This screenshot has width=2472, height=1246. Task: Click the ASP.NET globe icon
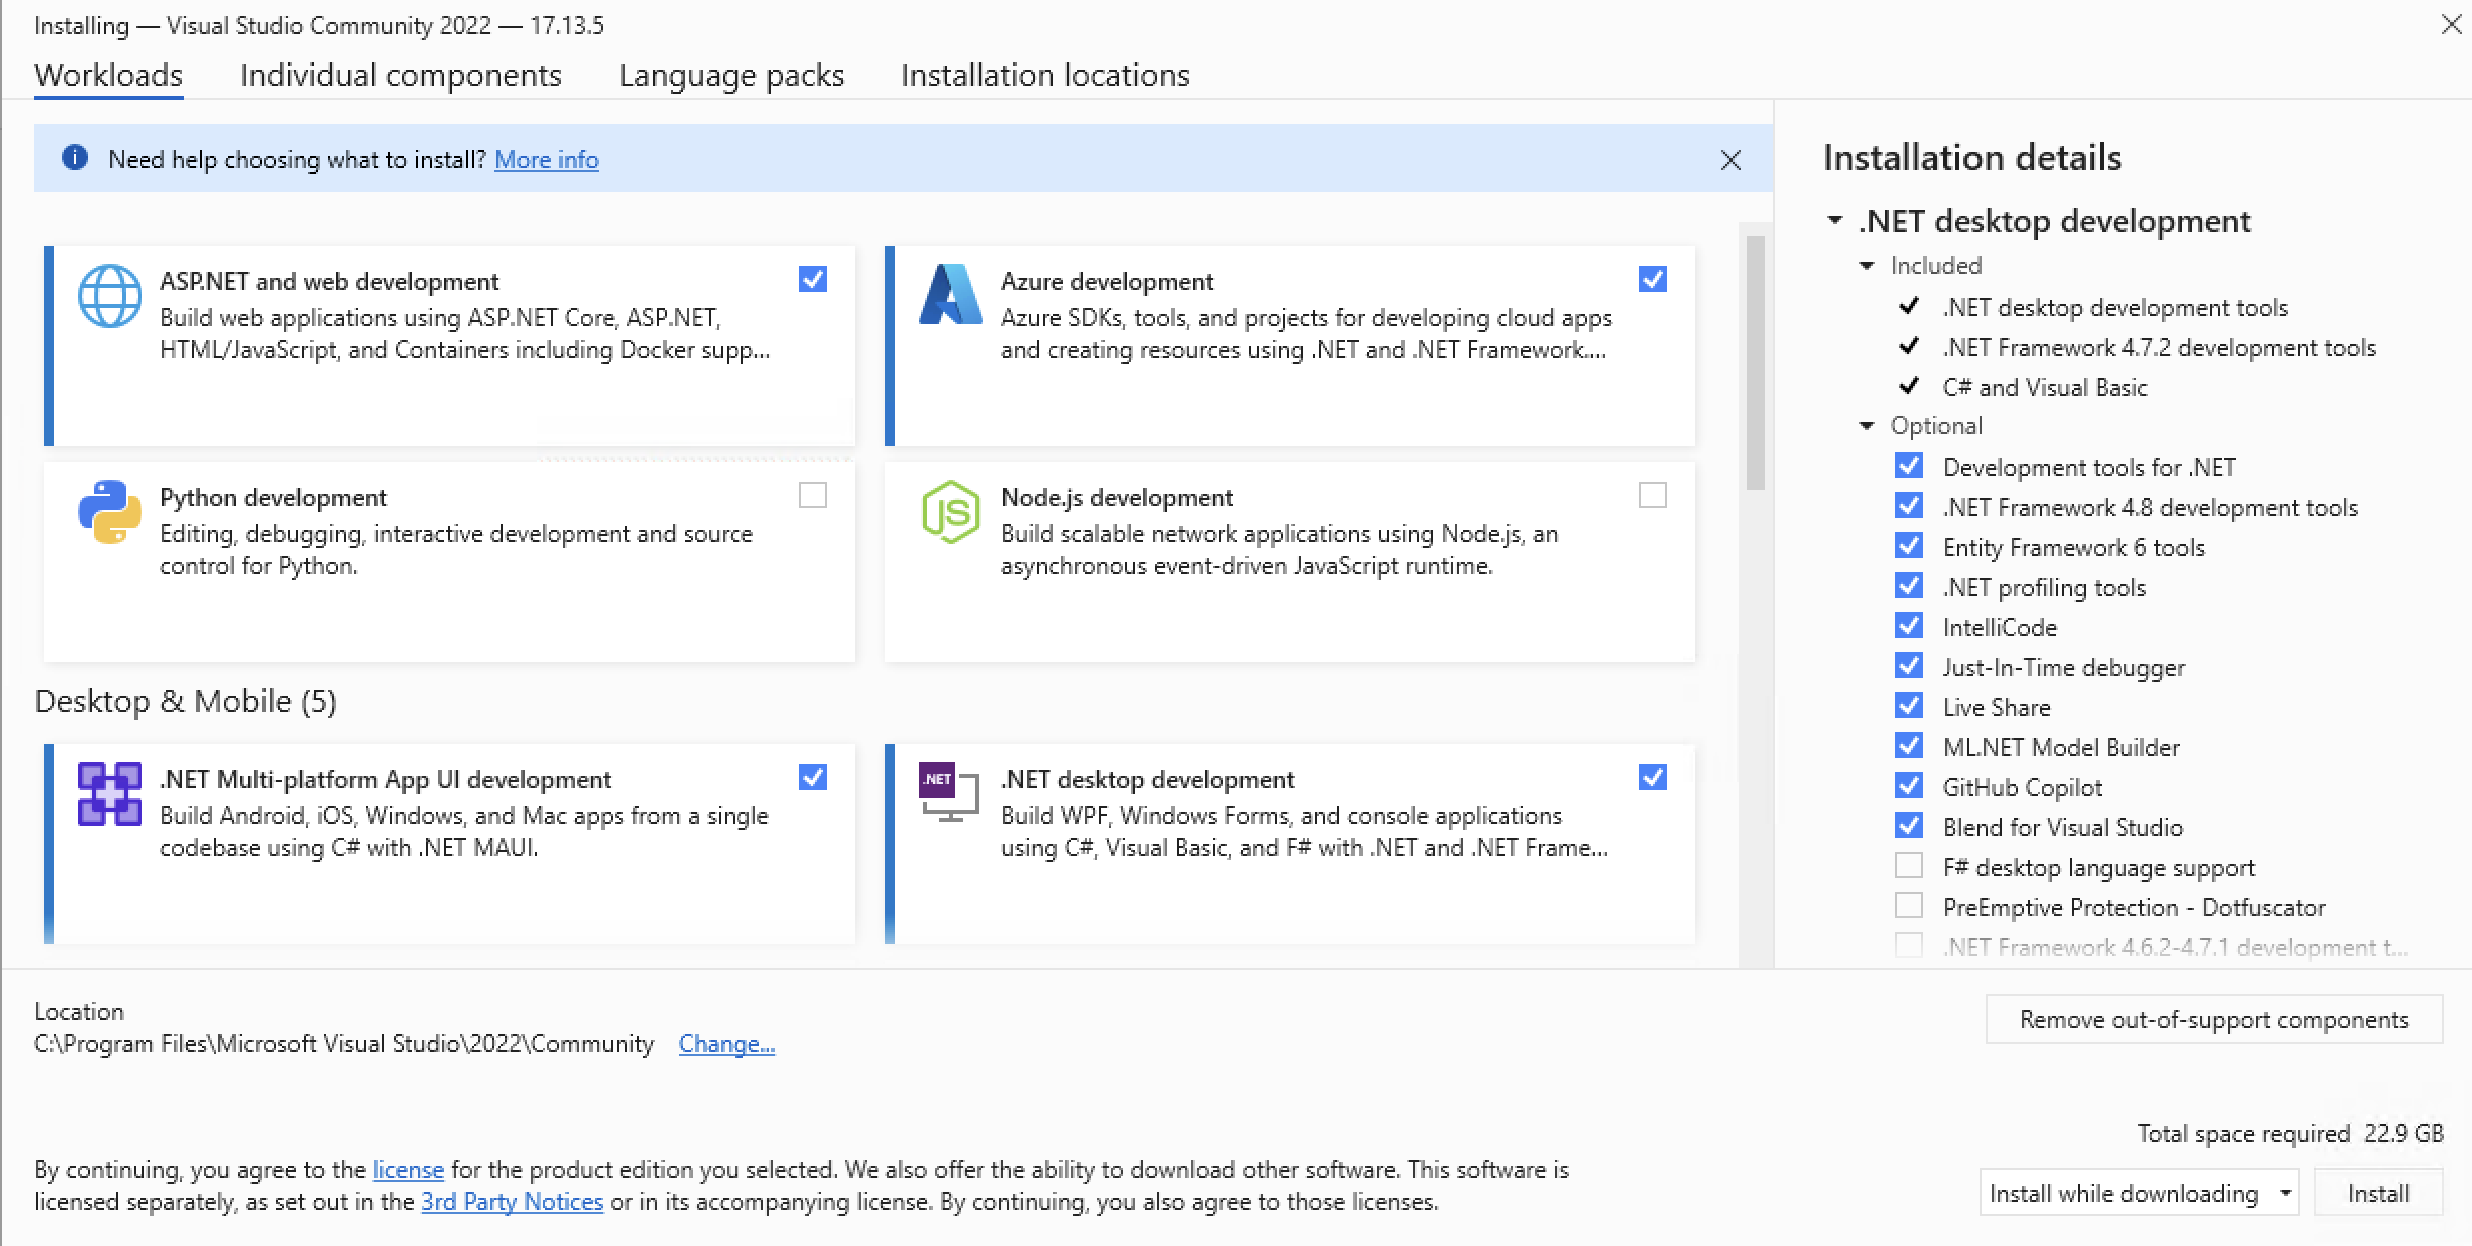tap(110, 295)
